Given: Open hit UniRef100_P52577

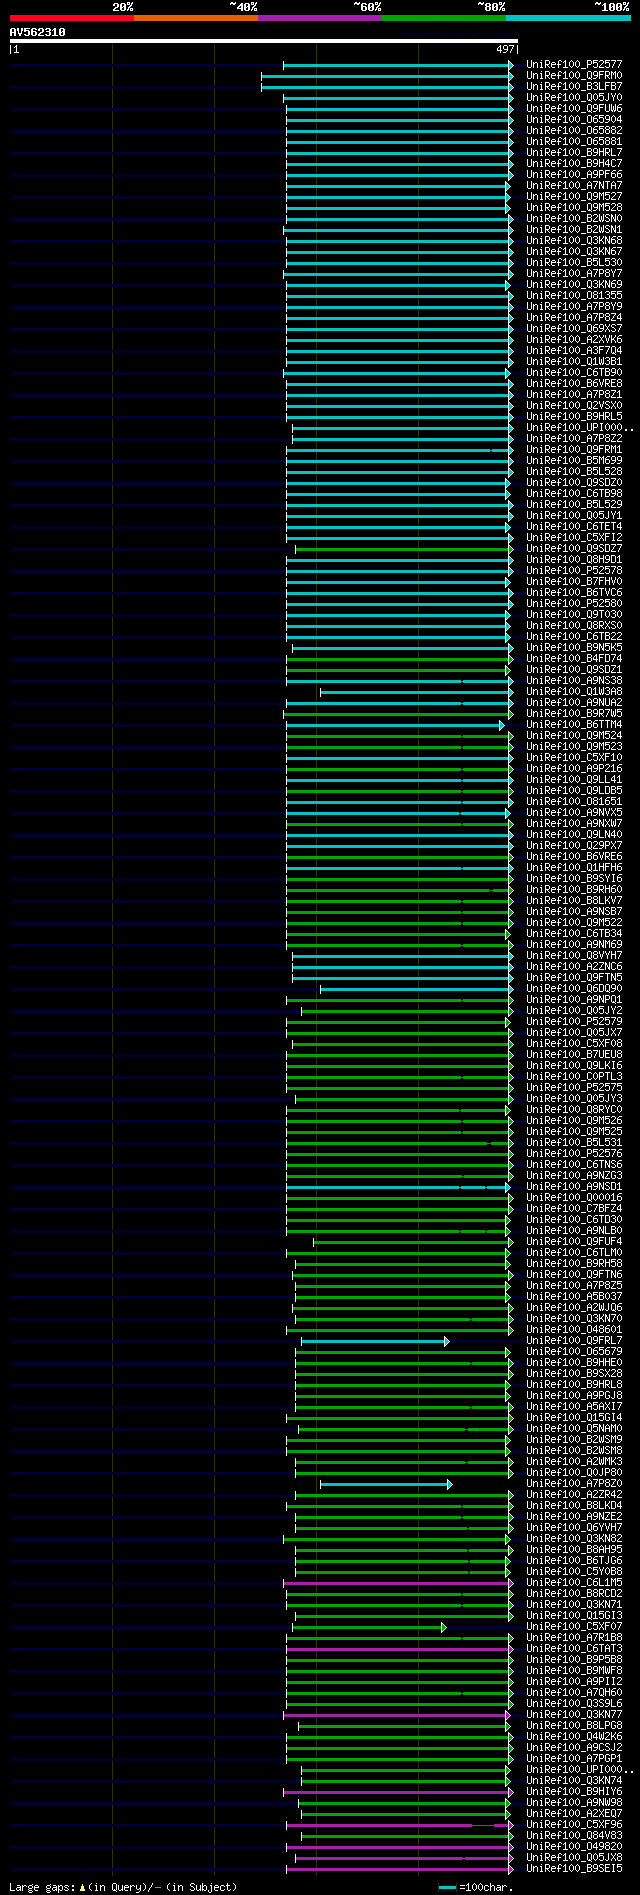Looking at the screenshot, I should [x=574, y=65].
